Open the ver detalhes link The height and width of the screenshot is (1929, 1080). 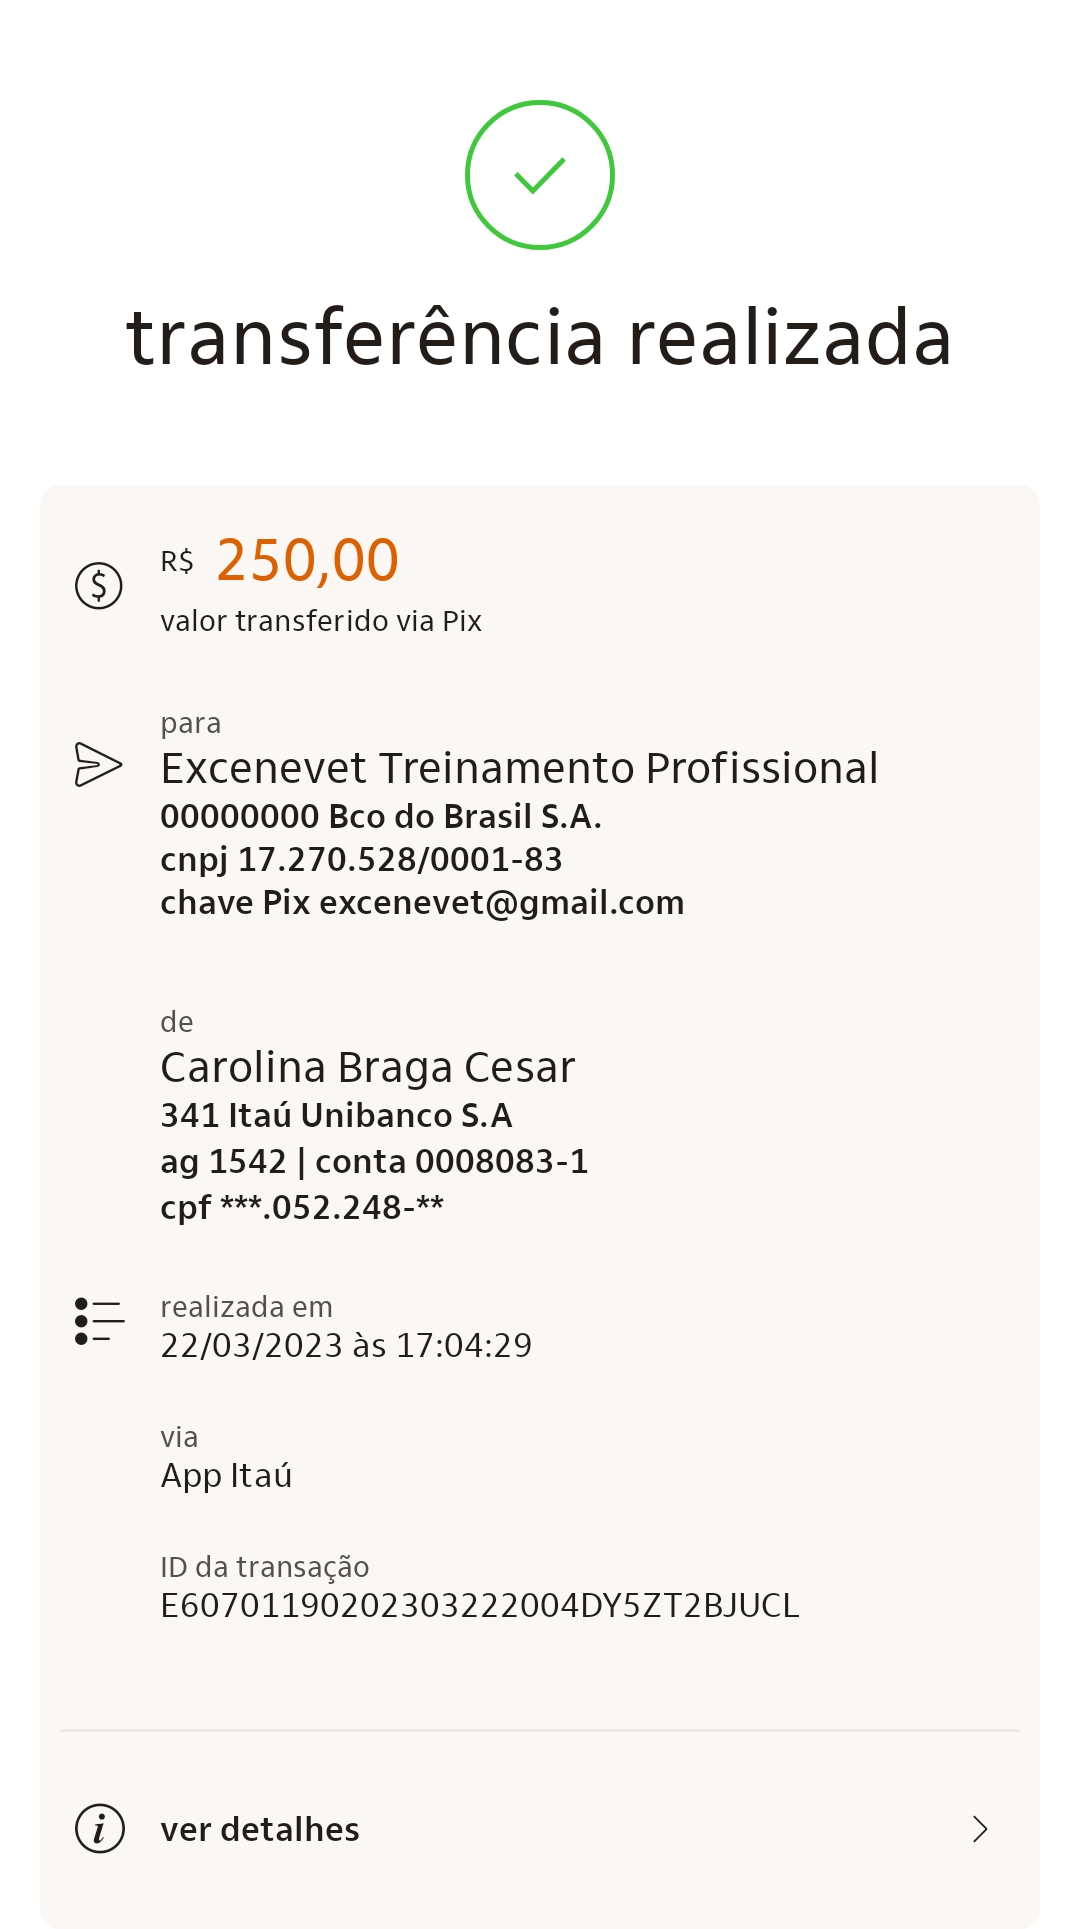click(x=260, y=1829)
